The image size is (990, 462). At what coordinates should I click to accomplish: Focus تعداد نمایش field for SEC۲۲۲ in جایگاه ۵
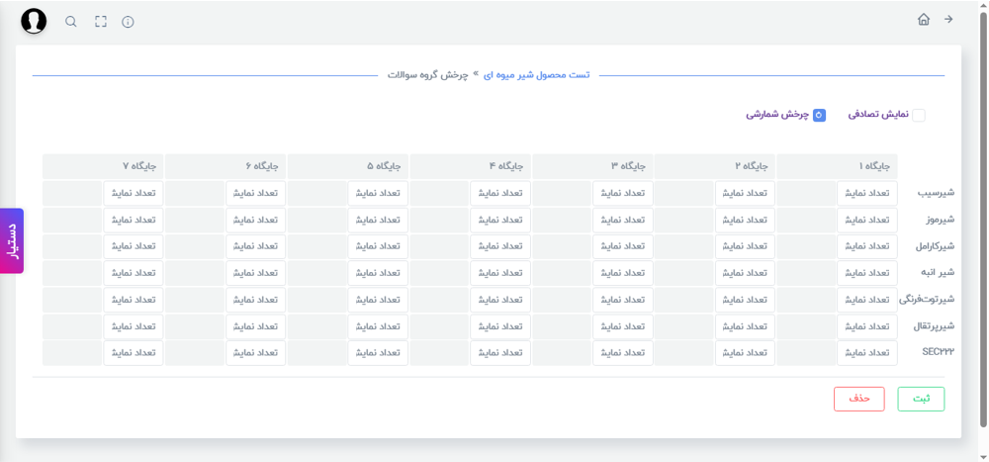coord(378,353)
